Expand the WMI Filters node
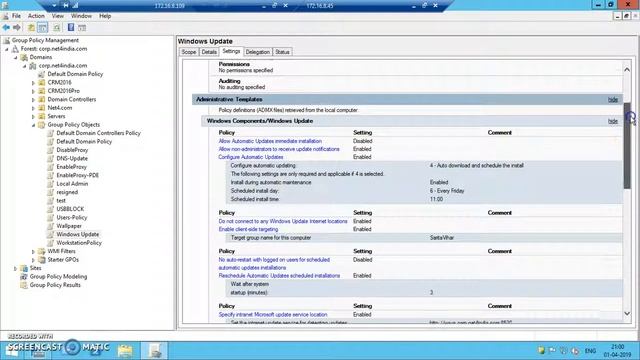 pos(33,251)
